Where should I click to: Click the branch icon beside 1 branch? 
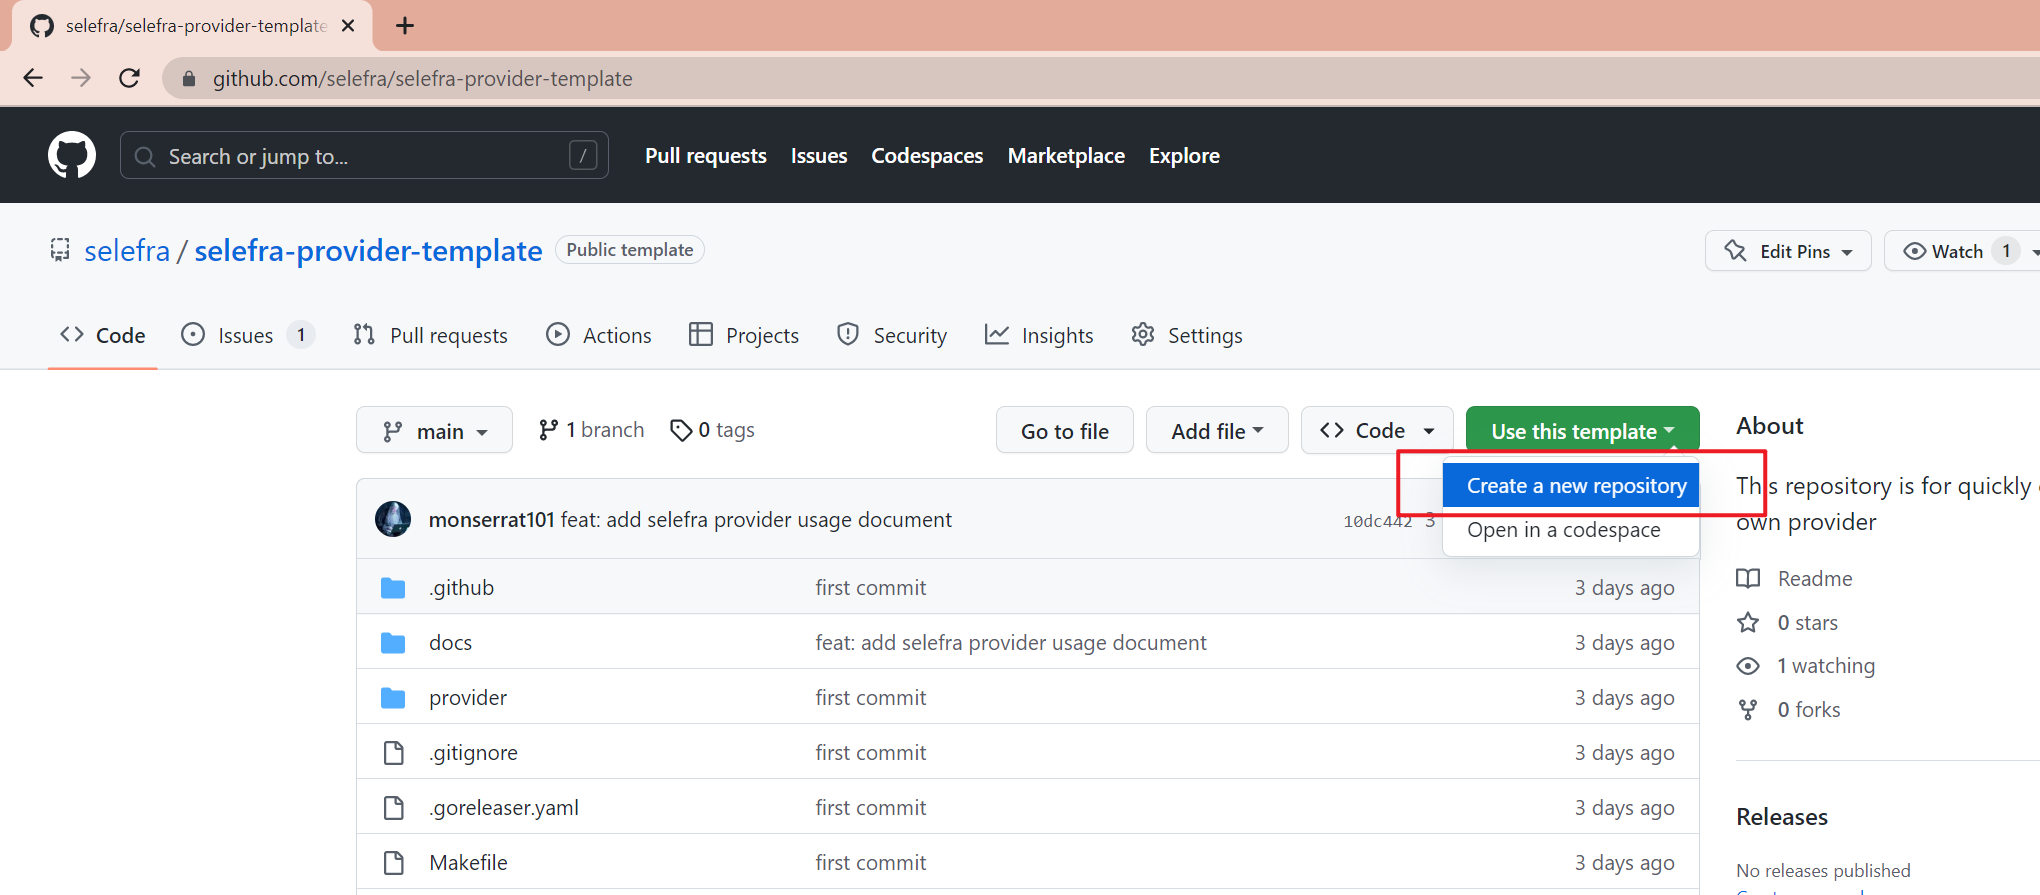tap(548, 430)
